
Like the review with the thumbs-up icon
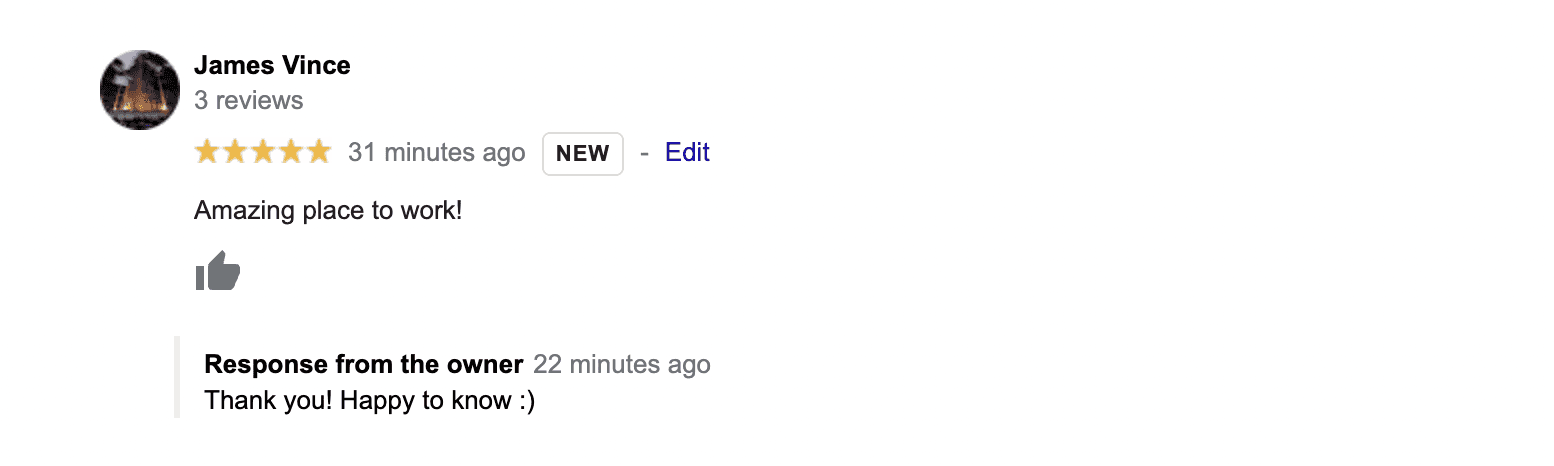click(218, 271)
